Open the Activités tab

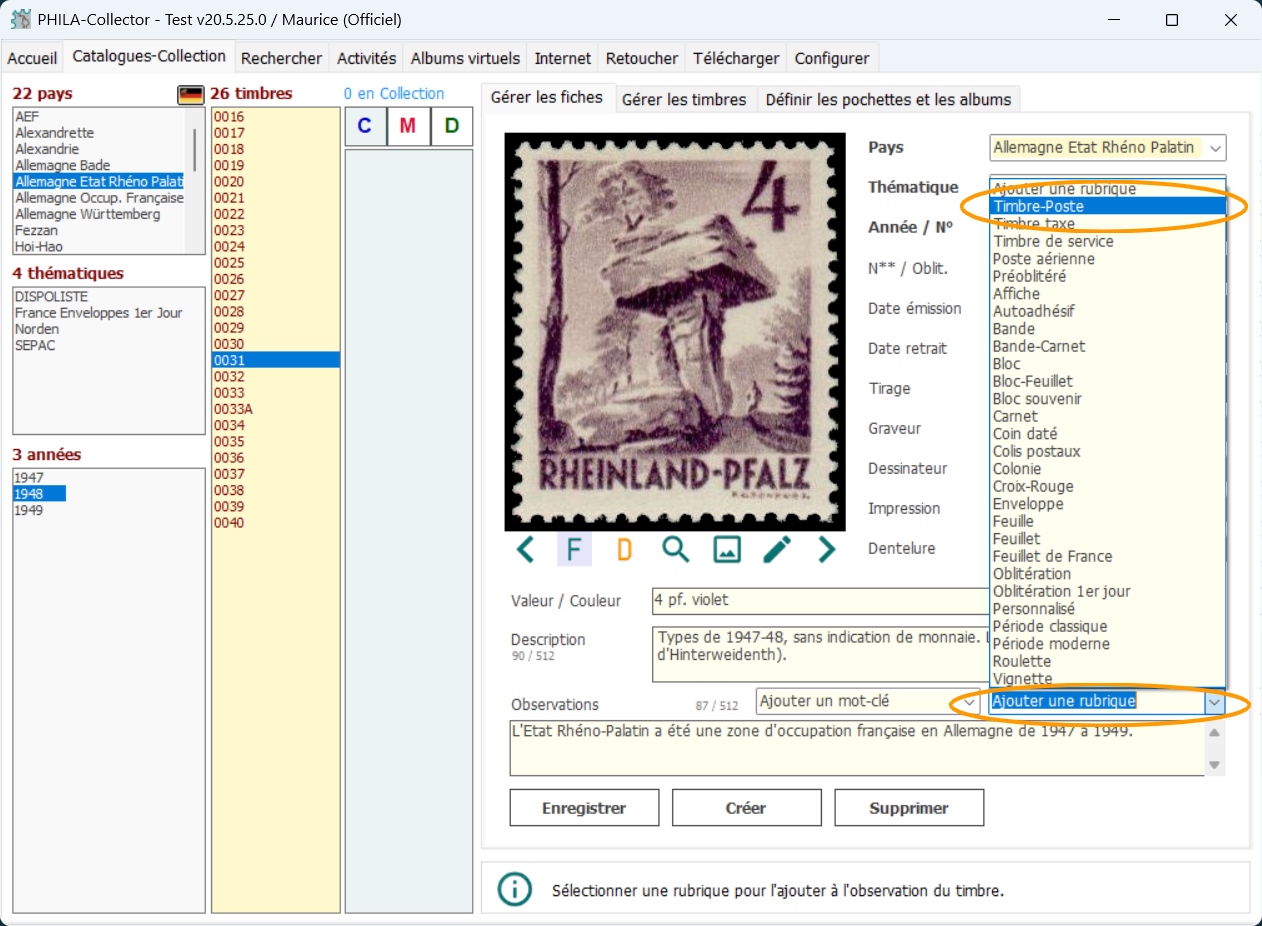pos(367,58)
